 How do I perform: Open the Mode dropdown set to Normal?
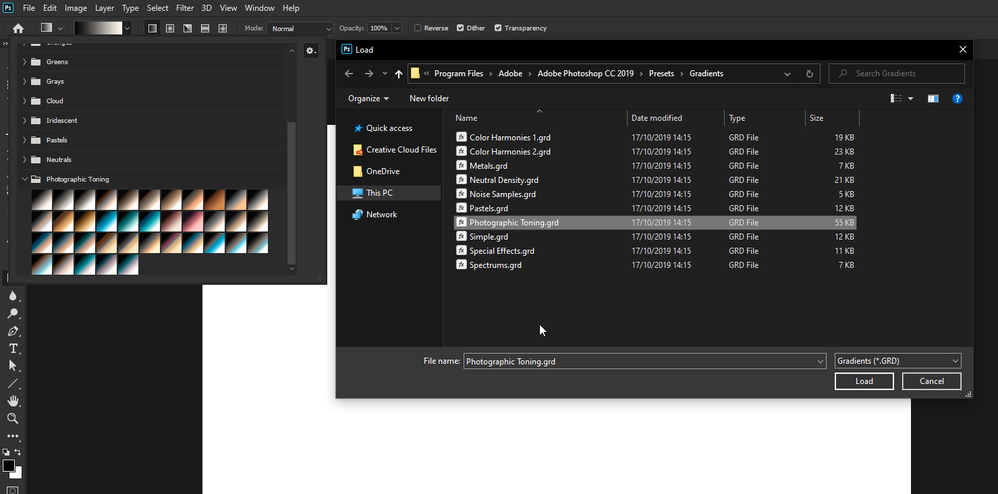300,28
